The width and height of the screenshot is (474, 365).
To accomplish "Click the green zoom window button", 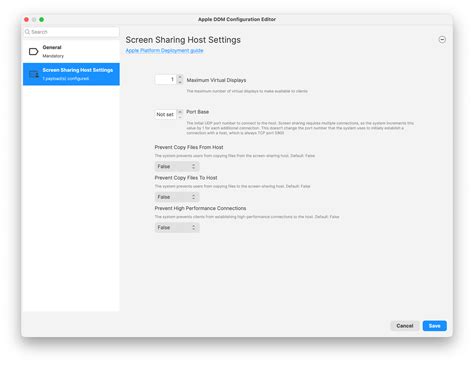I will point(42,19).
